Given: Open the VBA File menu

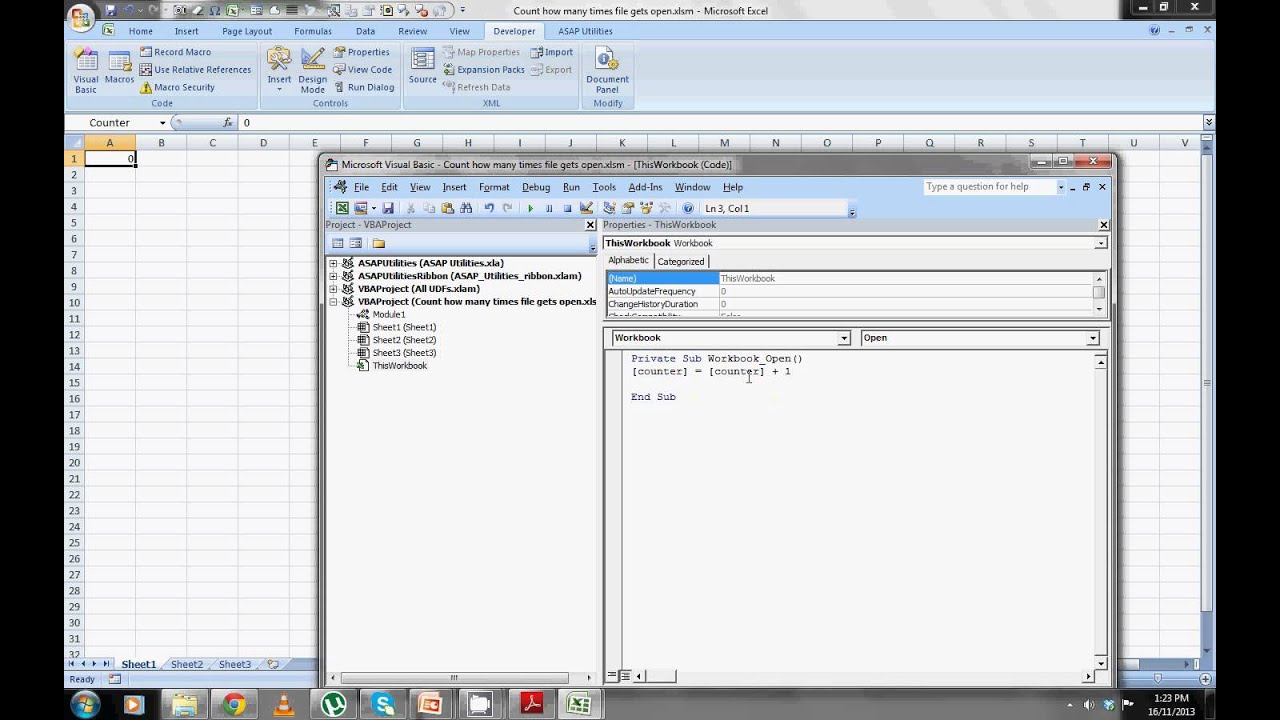Looking at the screenshot, I should [361, 187].
